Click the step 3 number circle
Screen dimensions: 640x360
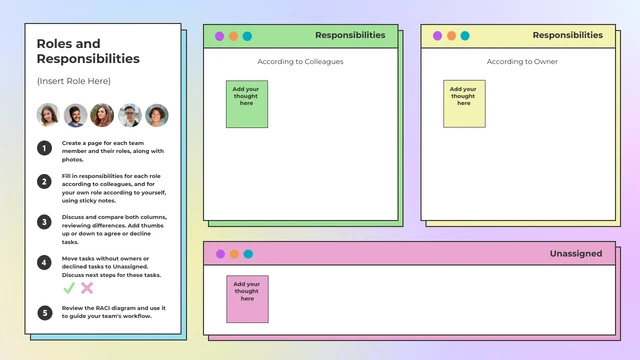44,222
